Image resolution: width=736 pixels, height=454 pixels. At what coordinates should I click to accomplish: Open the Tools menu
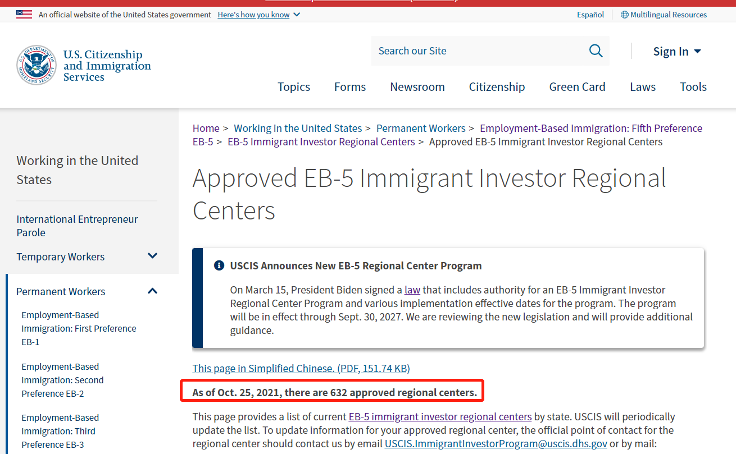coord(693,87)
